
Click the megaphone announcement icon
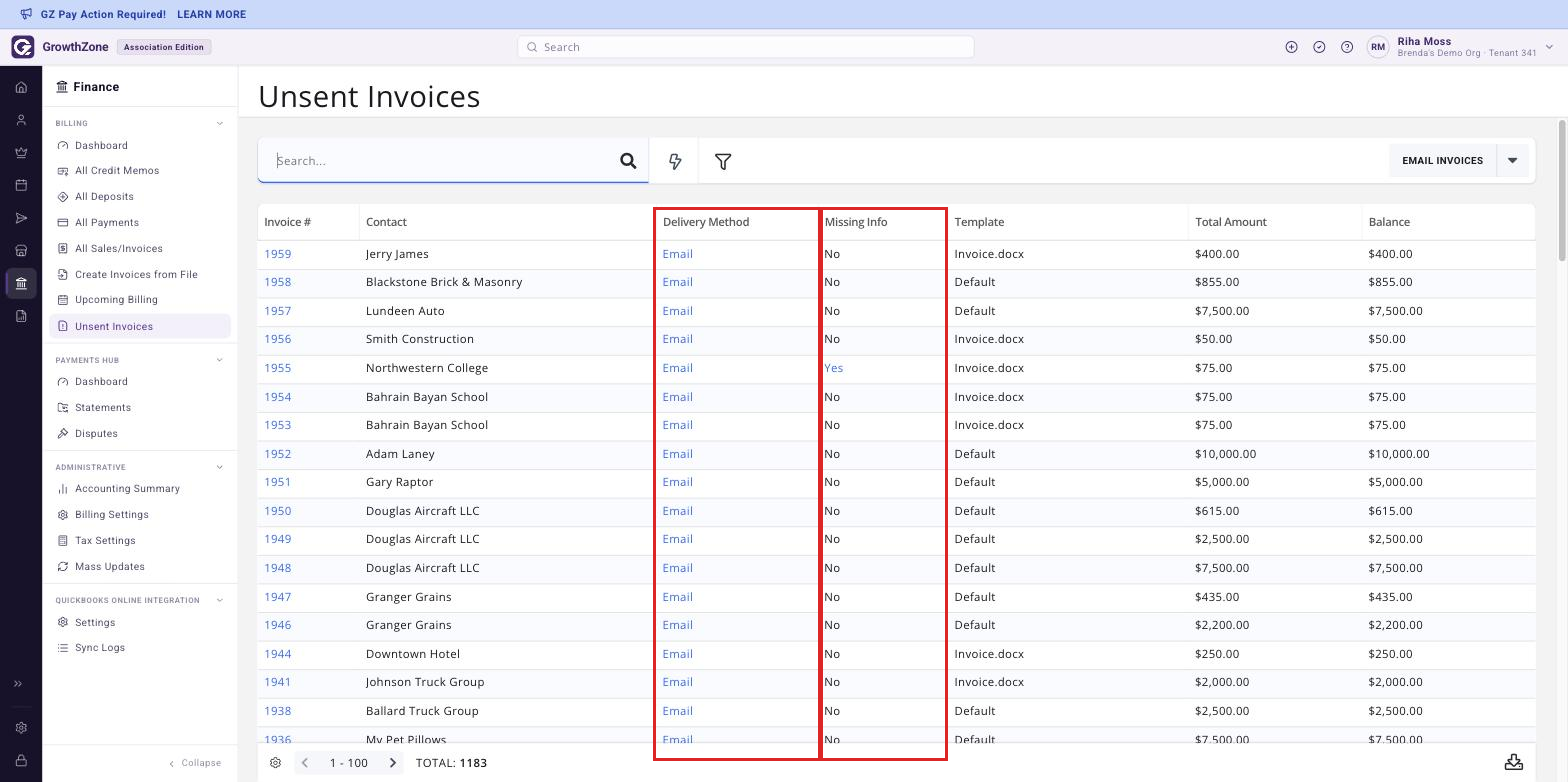[x=26, y=14]
